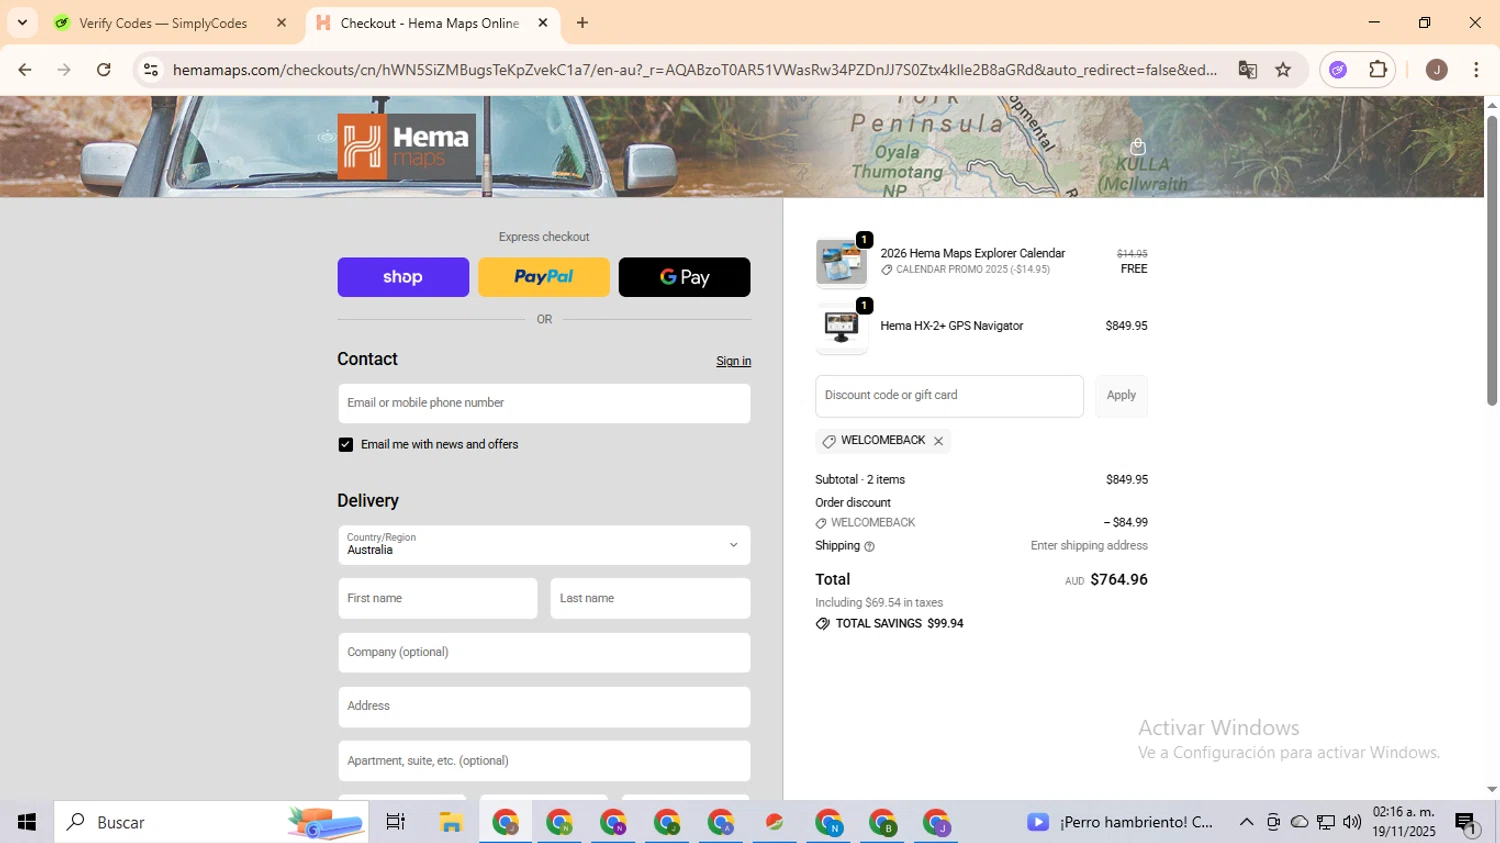Click "2026 Hema Maps Explorer Calendar" text

[972, 254]
